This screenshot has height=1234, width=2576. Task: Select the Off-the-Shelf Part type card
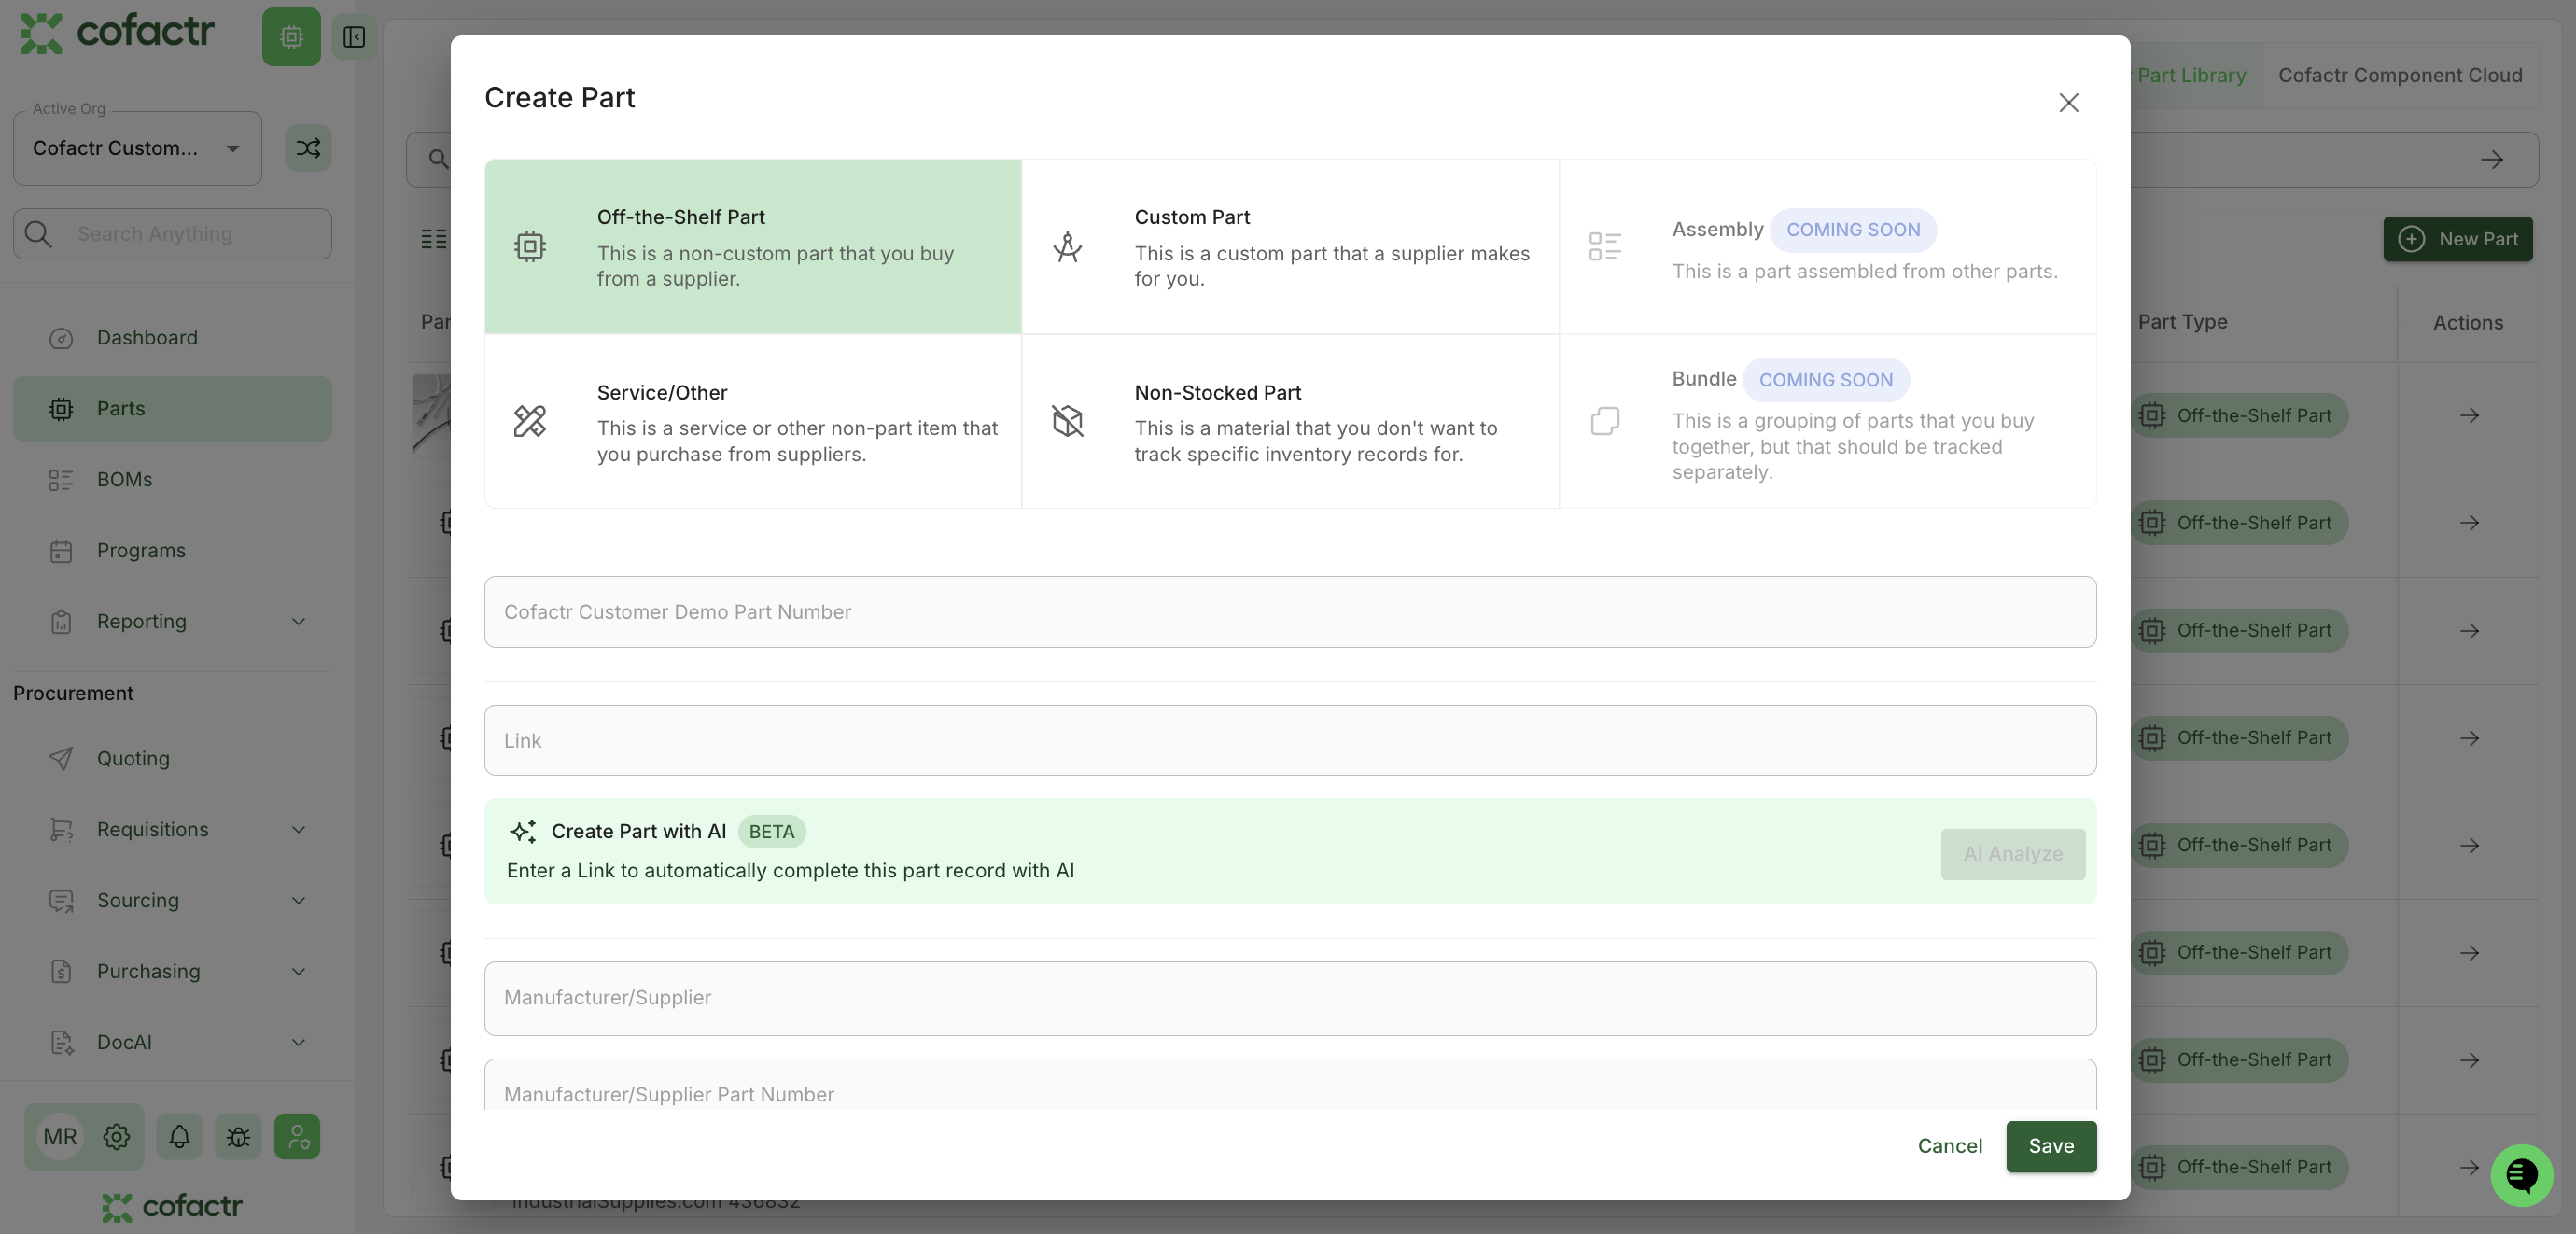tap(753, 246)
